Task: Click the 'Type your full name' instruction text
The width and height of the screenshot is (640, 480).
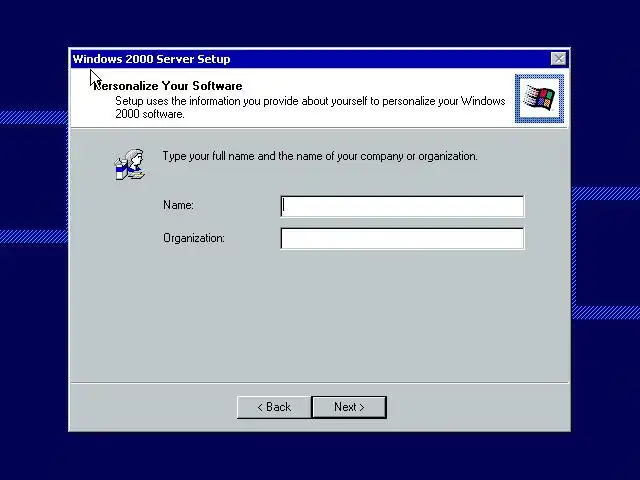Action: click(320, 156)
